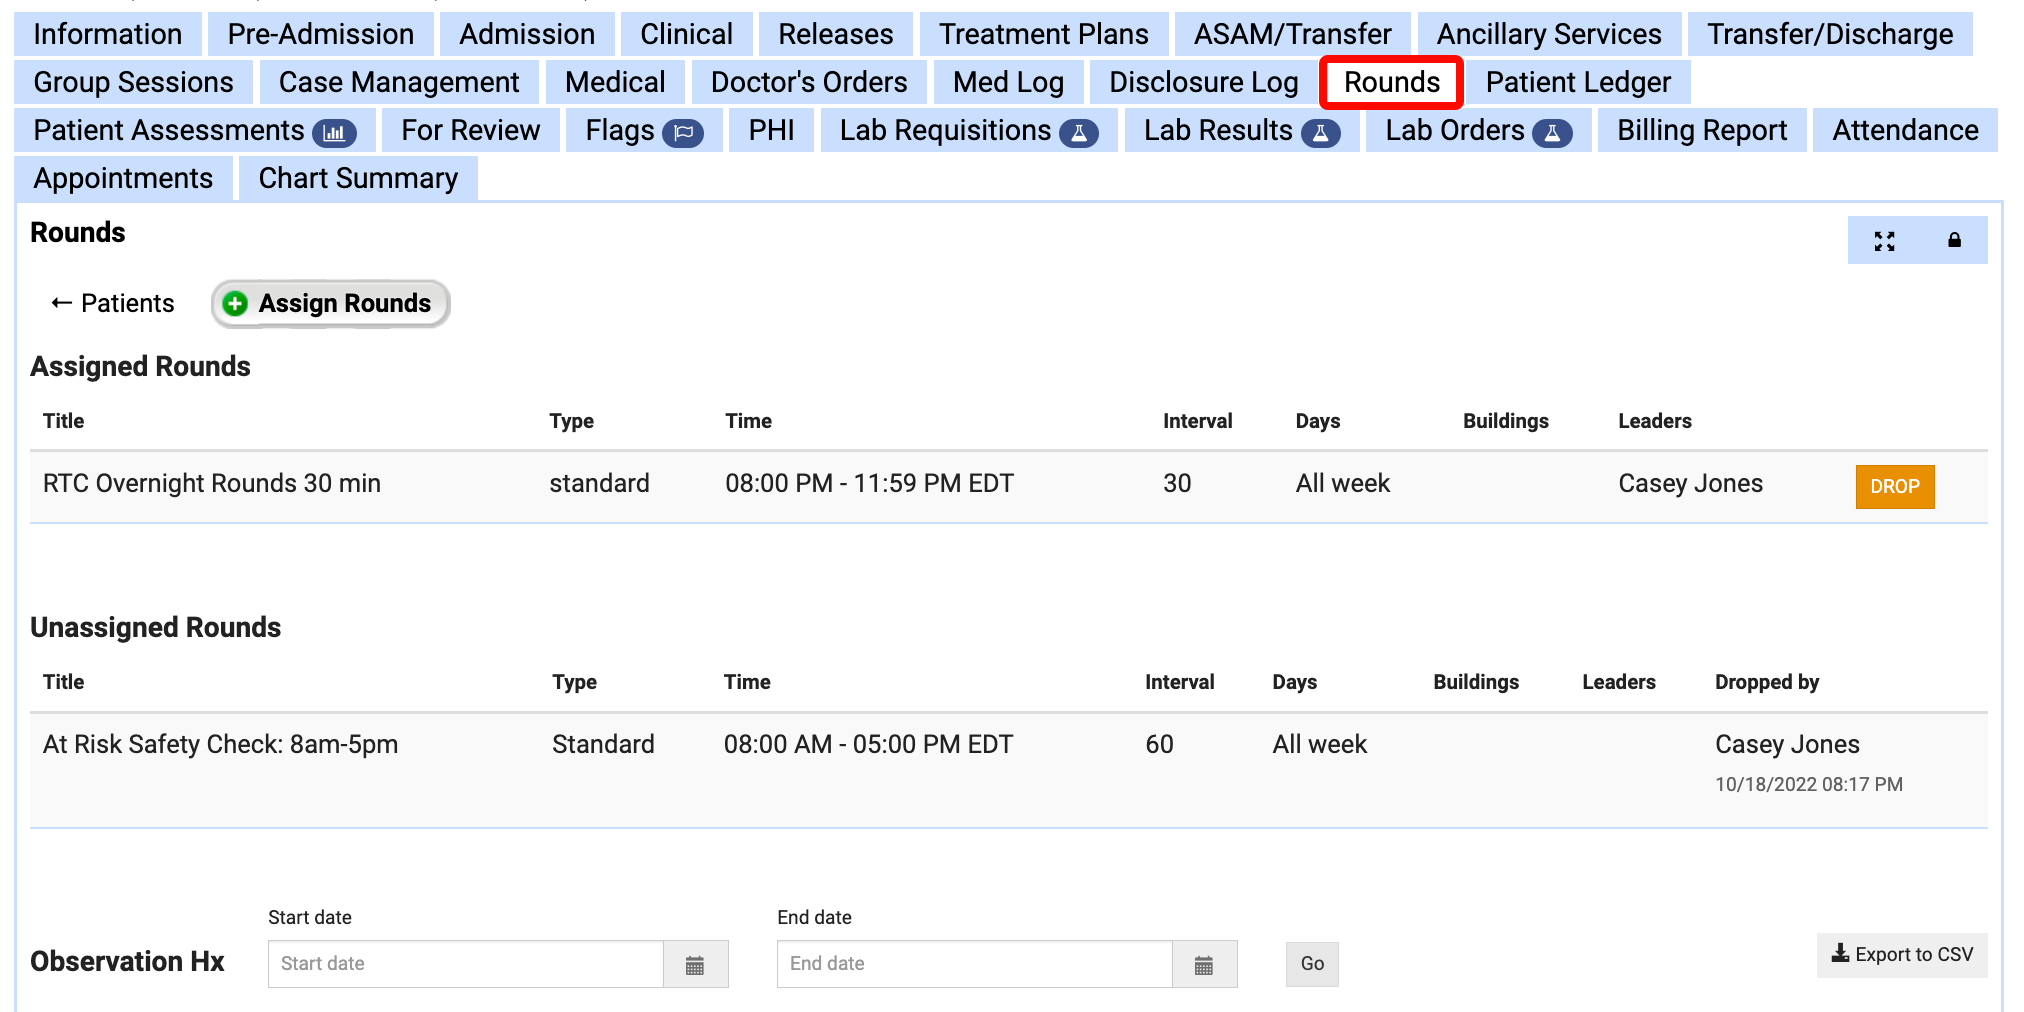Open the Start date calendar picker

(696, 964)
